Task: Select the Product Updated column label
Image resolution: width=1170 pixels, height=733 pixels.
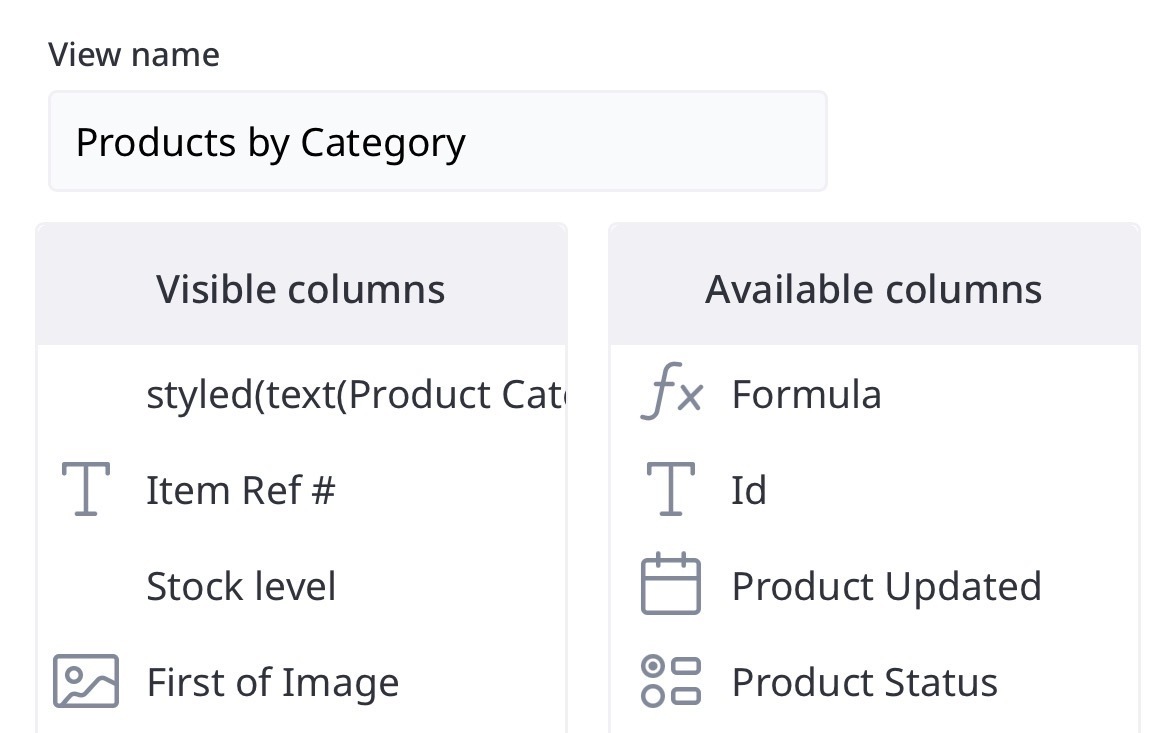Action: 886,586
